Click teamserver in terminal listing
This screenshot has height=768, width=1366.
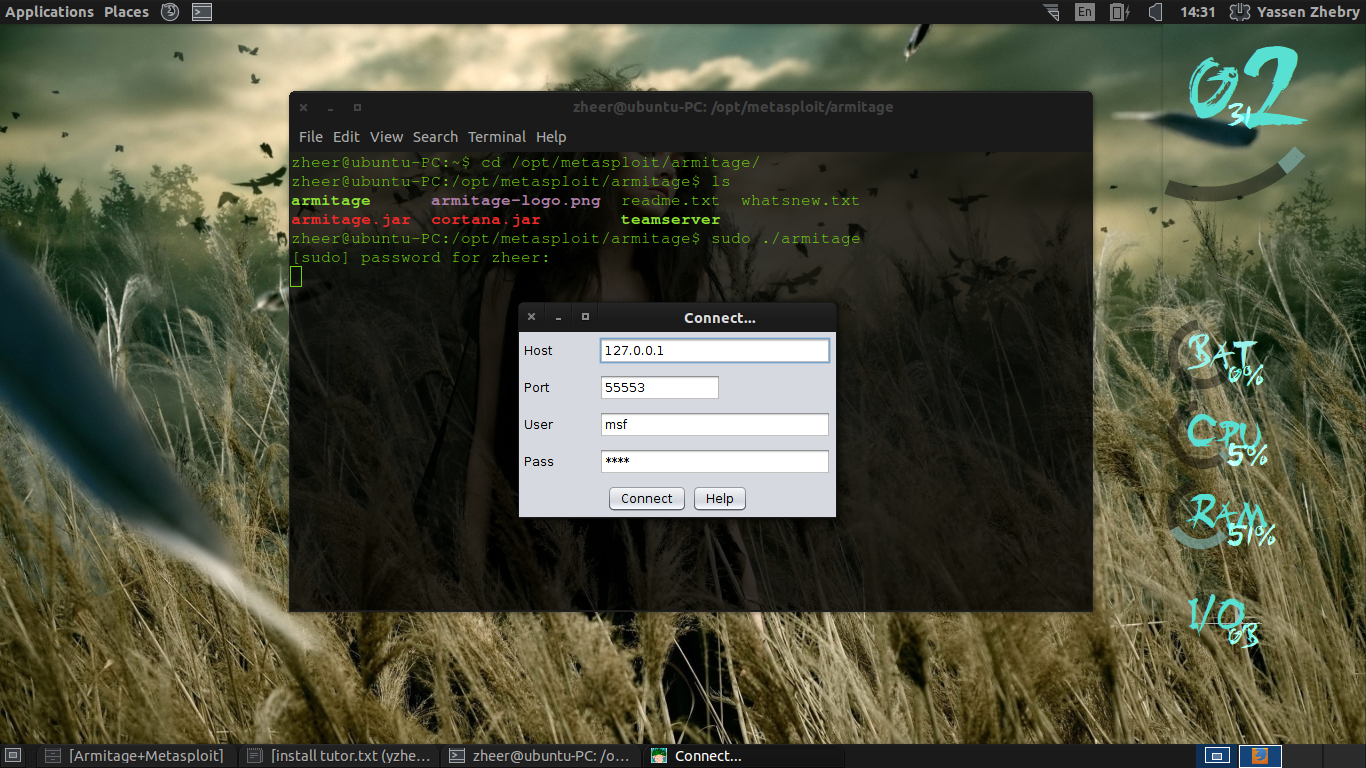(670, 220)
